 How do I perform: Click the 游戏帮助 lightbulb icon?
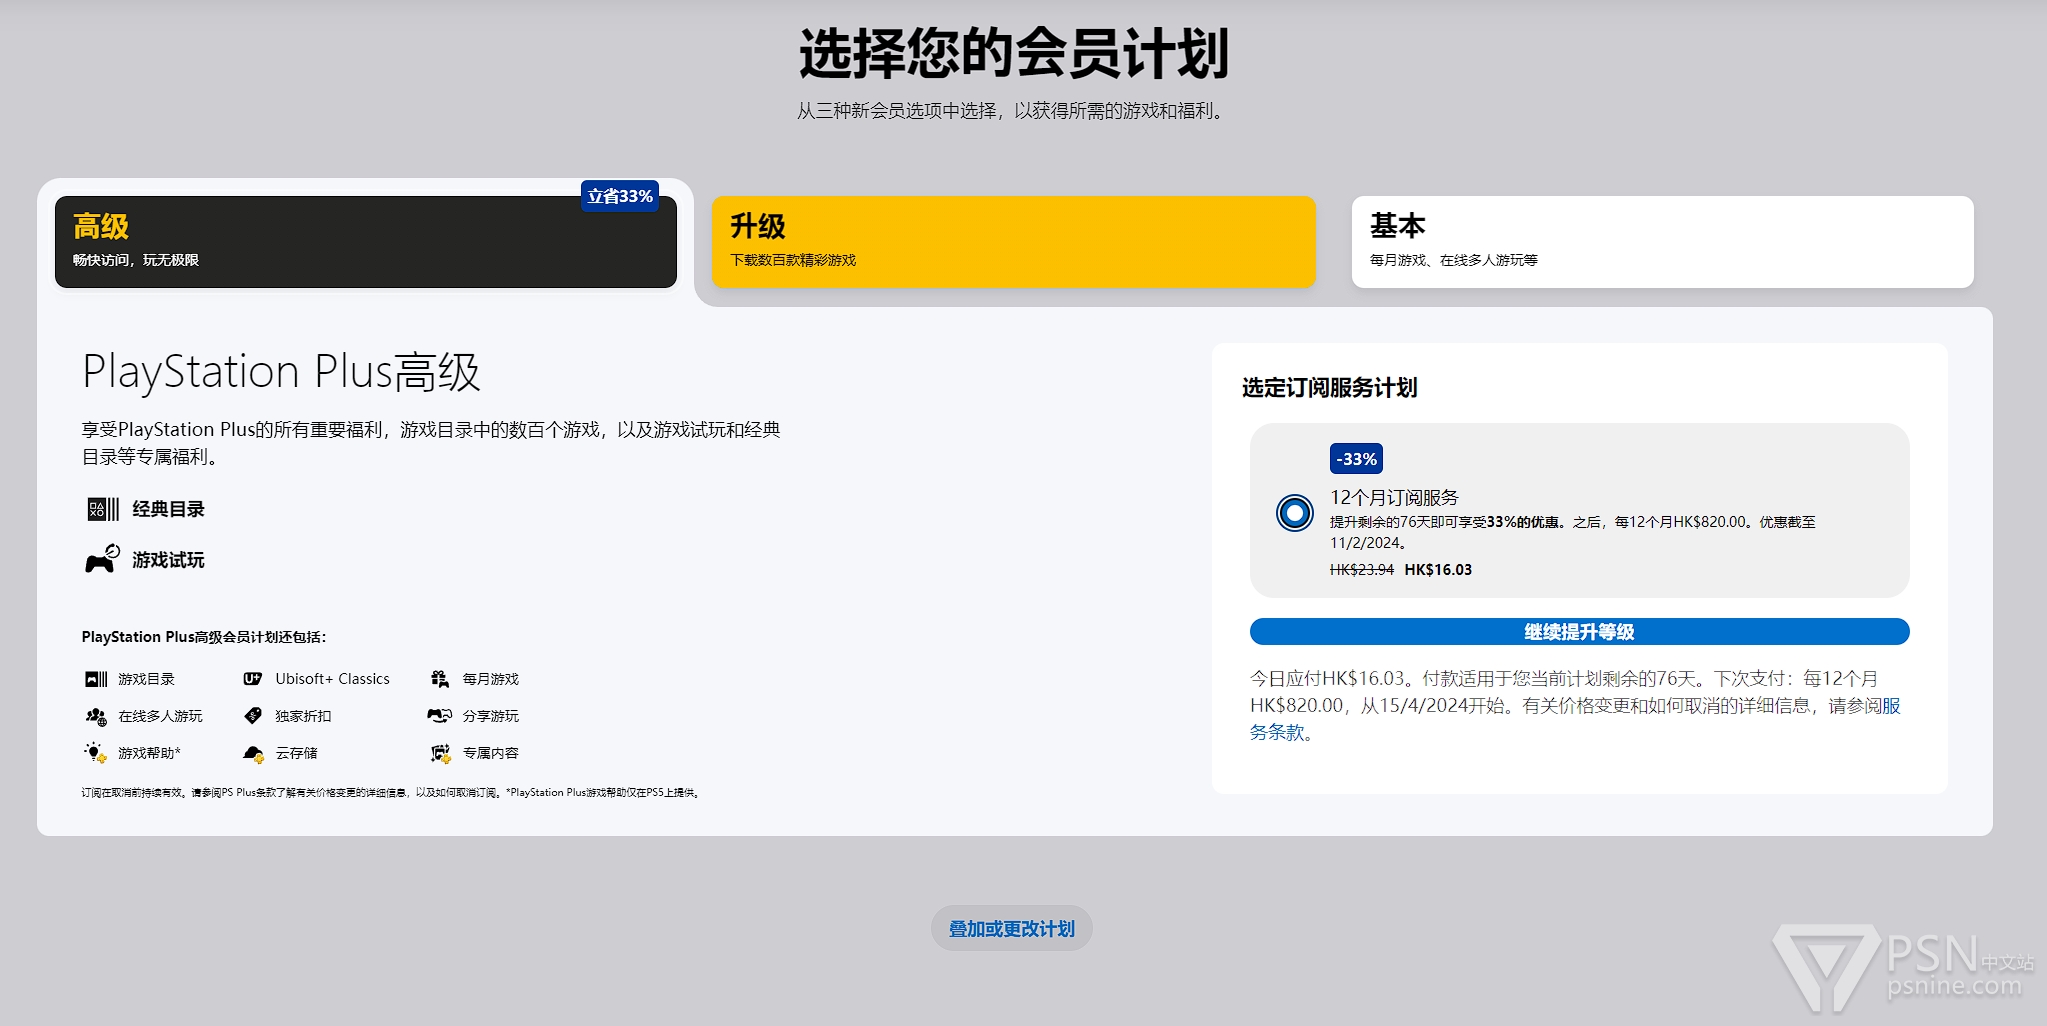point(96,753)
